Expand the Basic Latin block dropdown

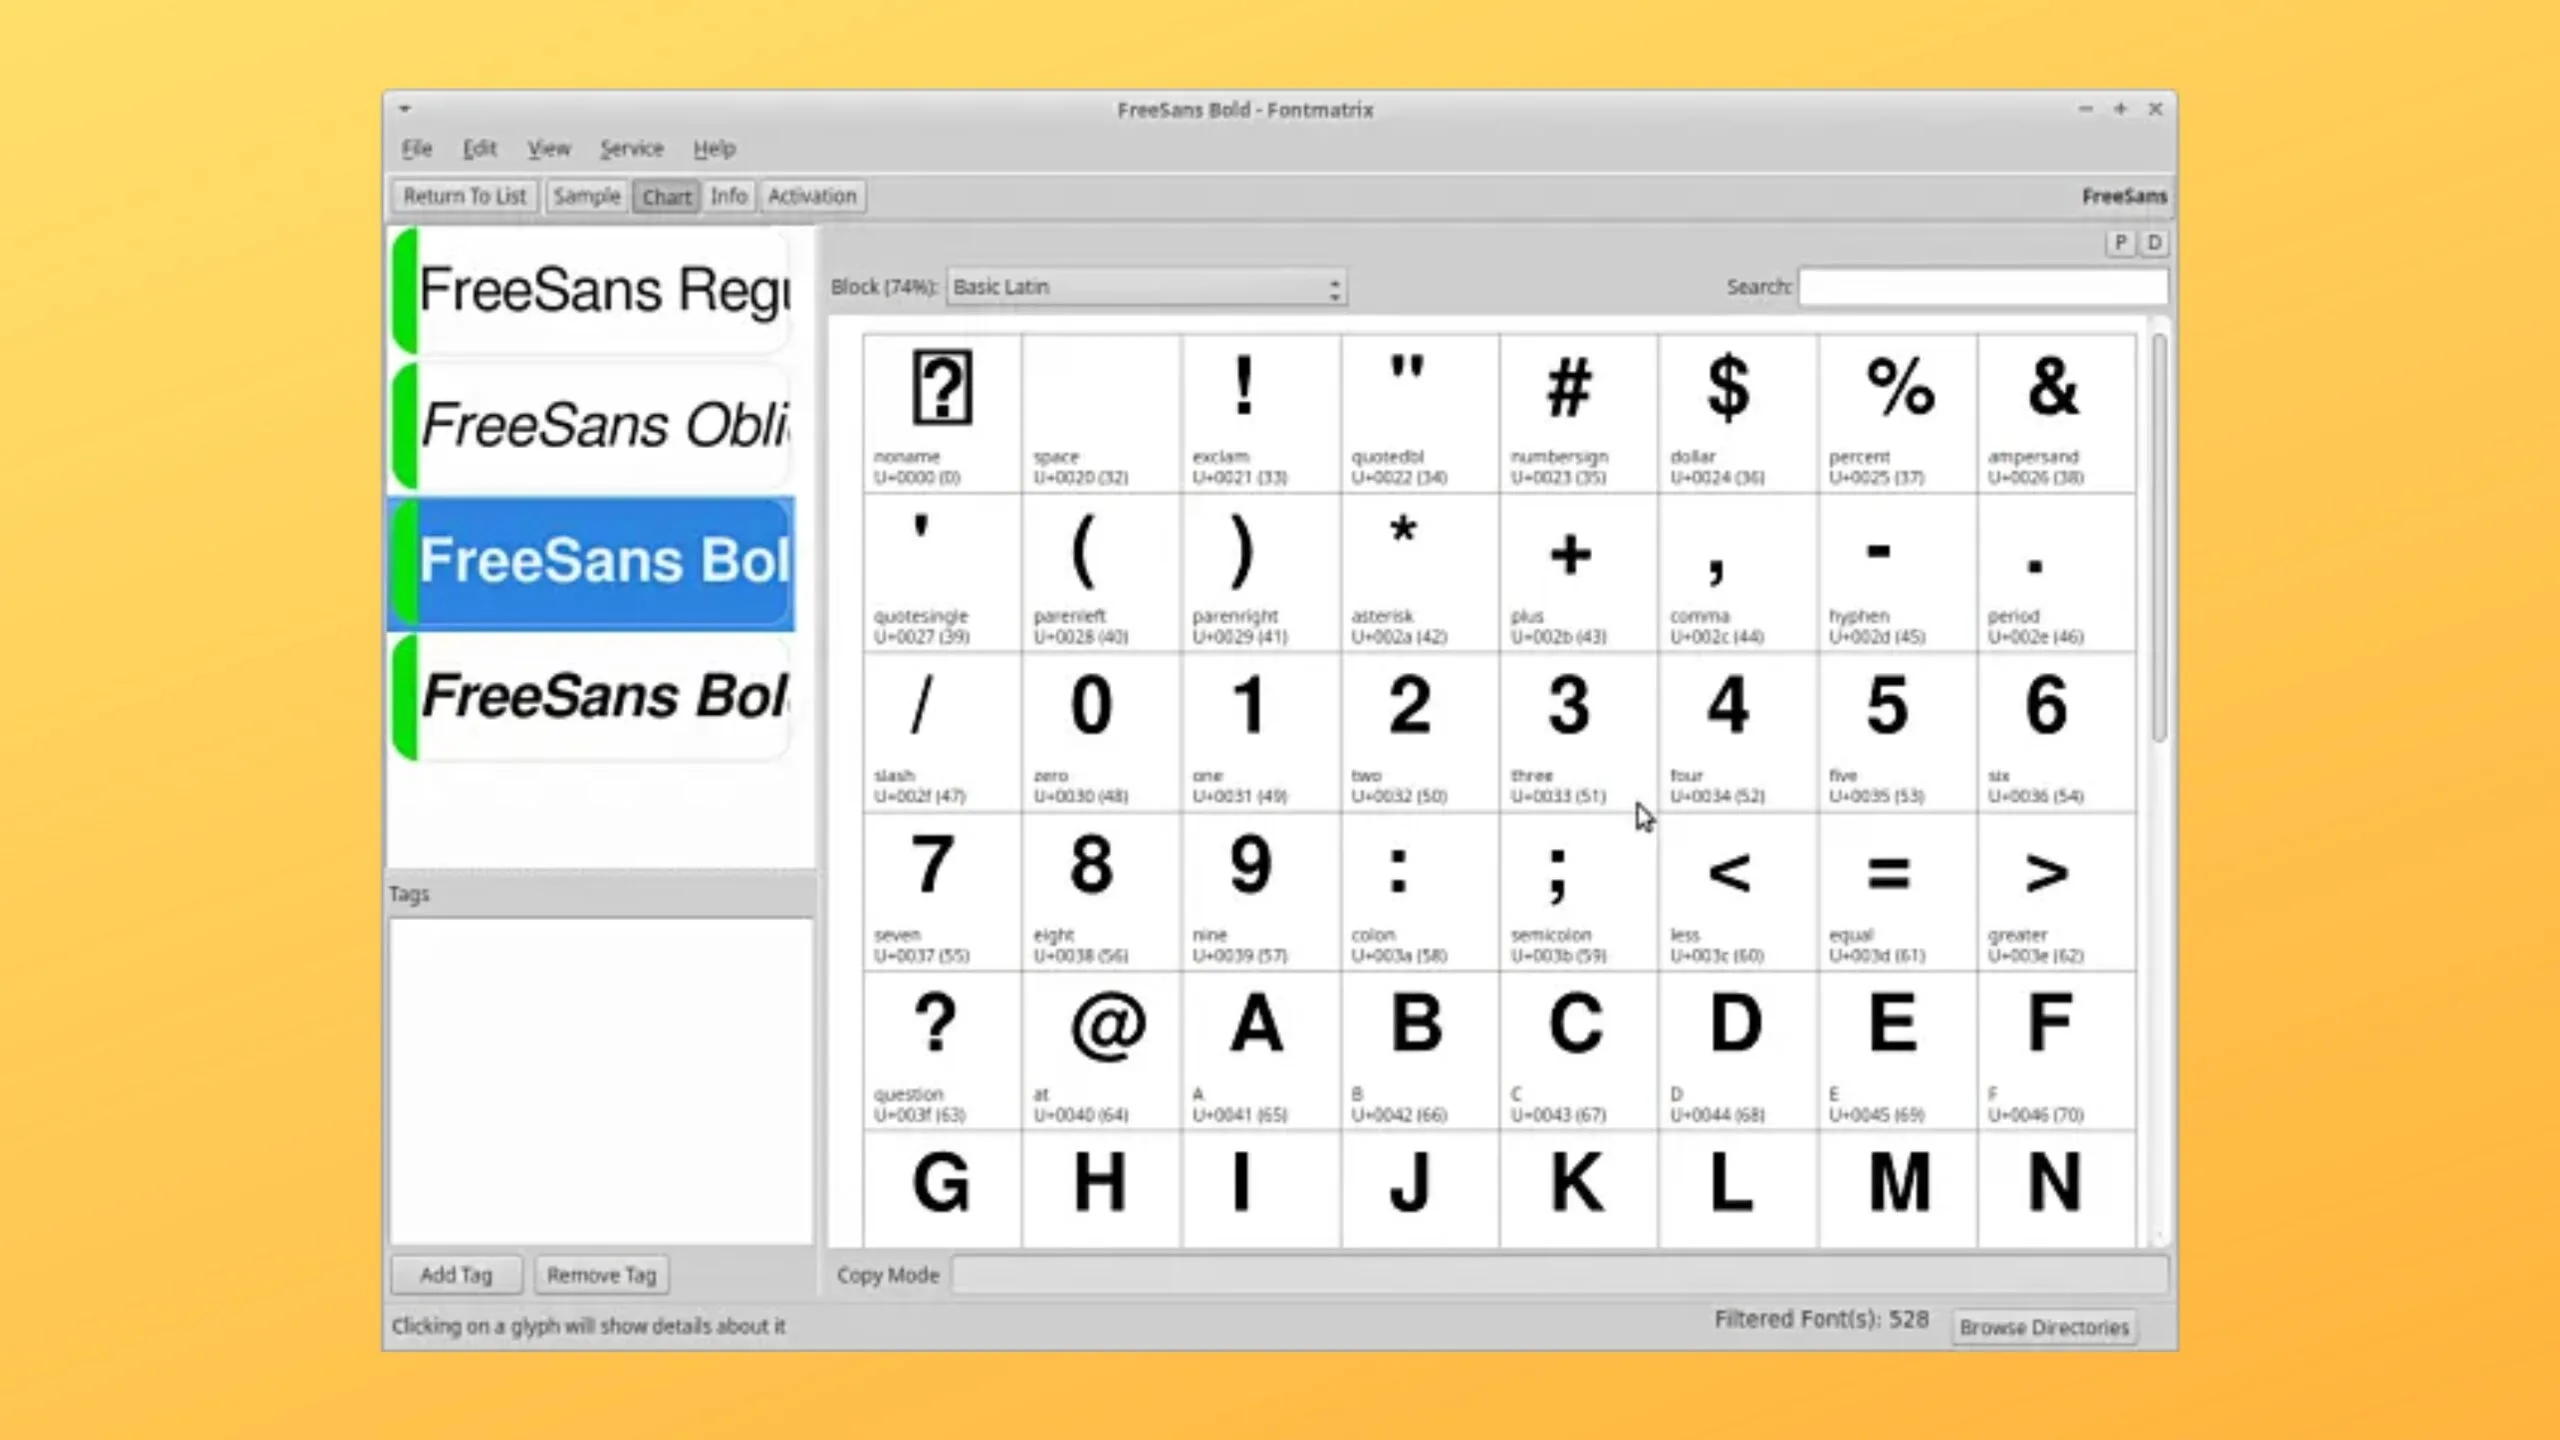(1146, 287)
